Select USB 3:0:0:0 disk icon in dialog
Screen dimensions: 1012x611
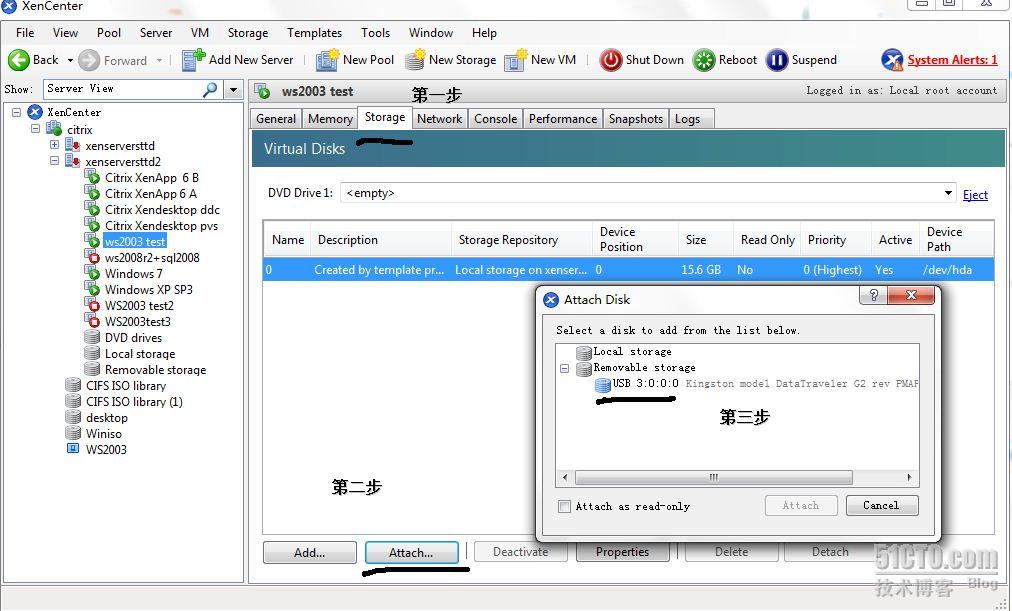pyautogui.click(x=602, y=385)
